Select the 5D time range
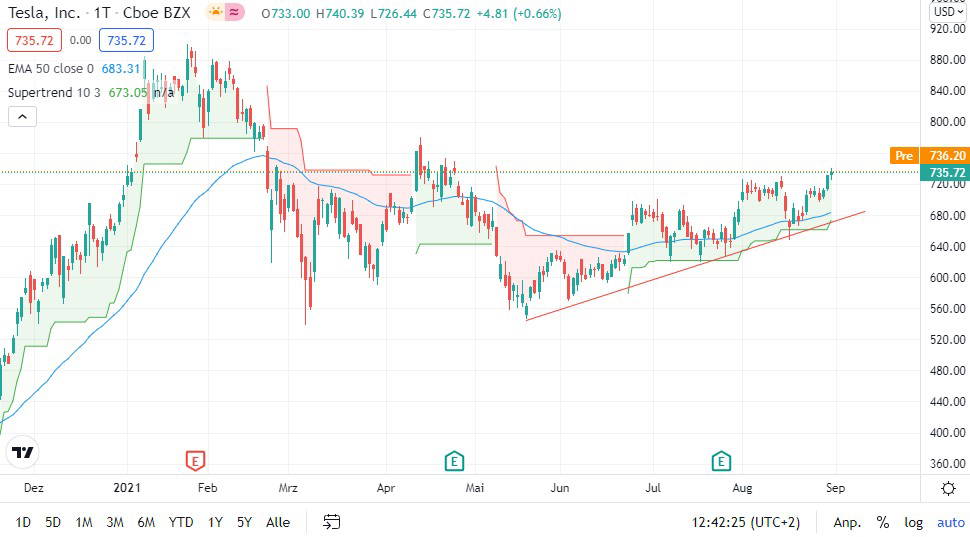The image size is (970, 537). click(x=53, y=522)
